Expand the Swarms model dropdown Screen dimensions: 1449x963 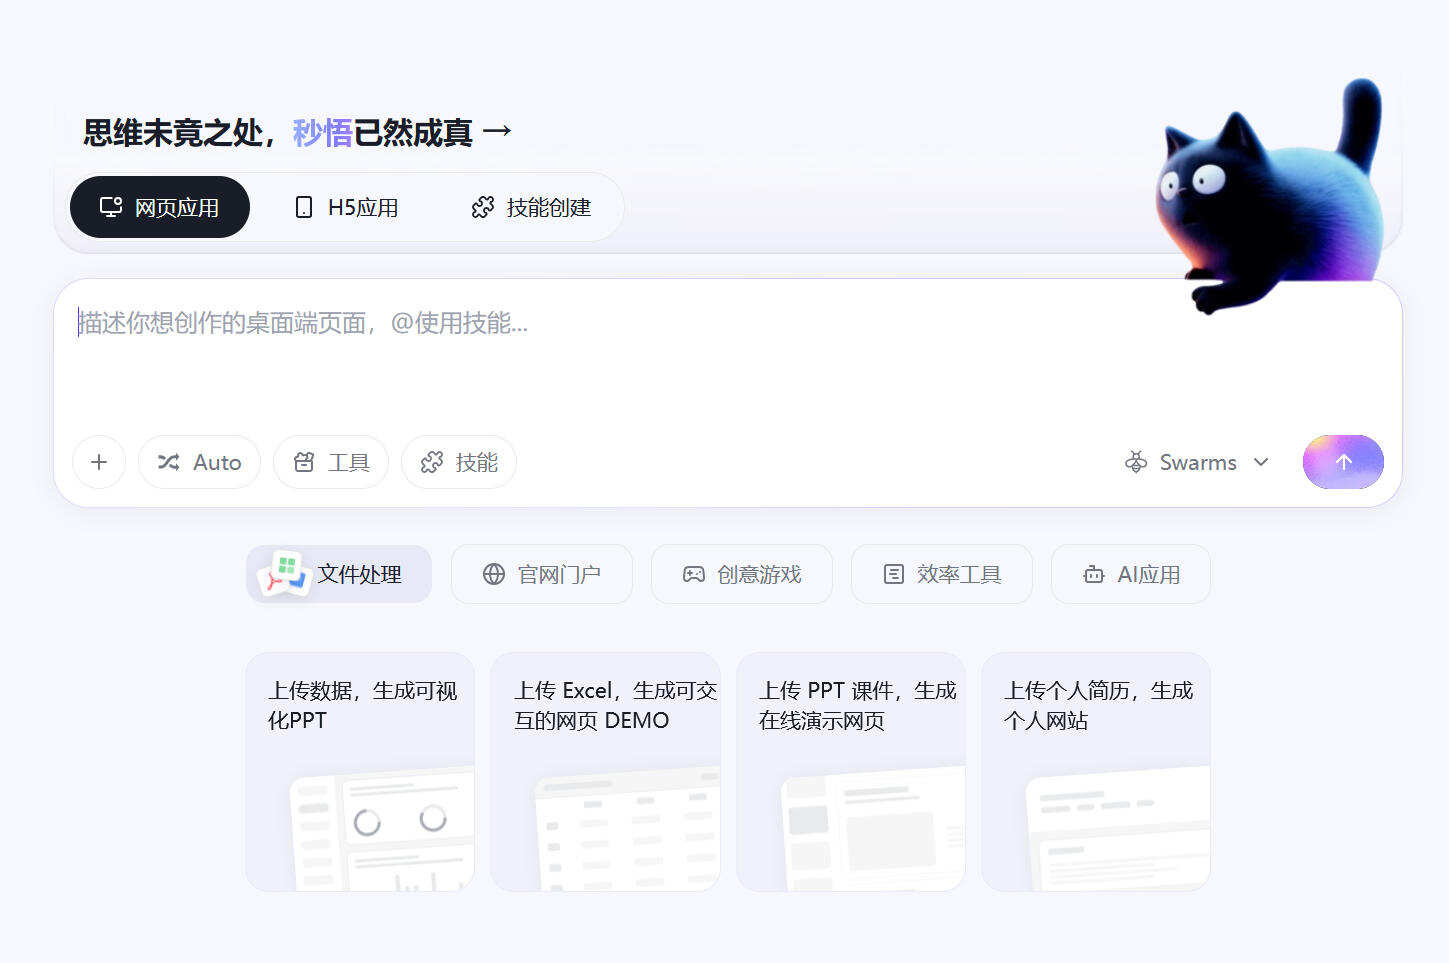1196,462
